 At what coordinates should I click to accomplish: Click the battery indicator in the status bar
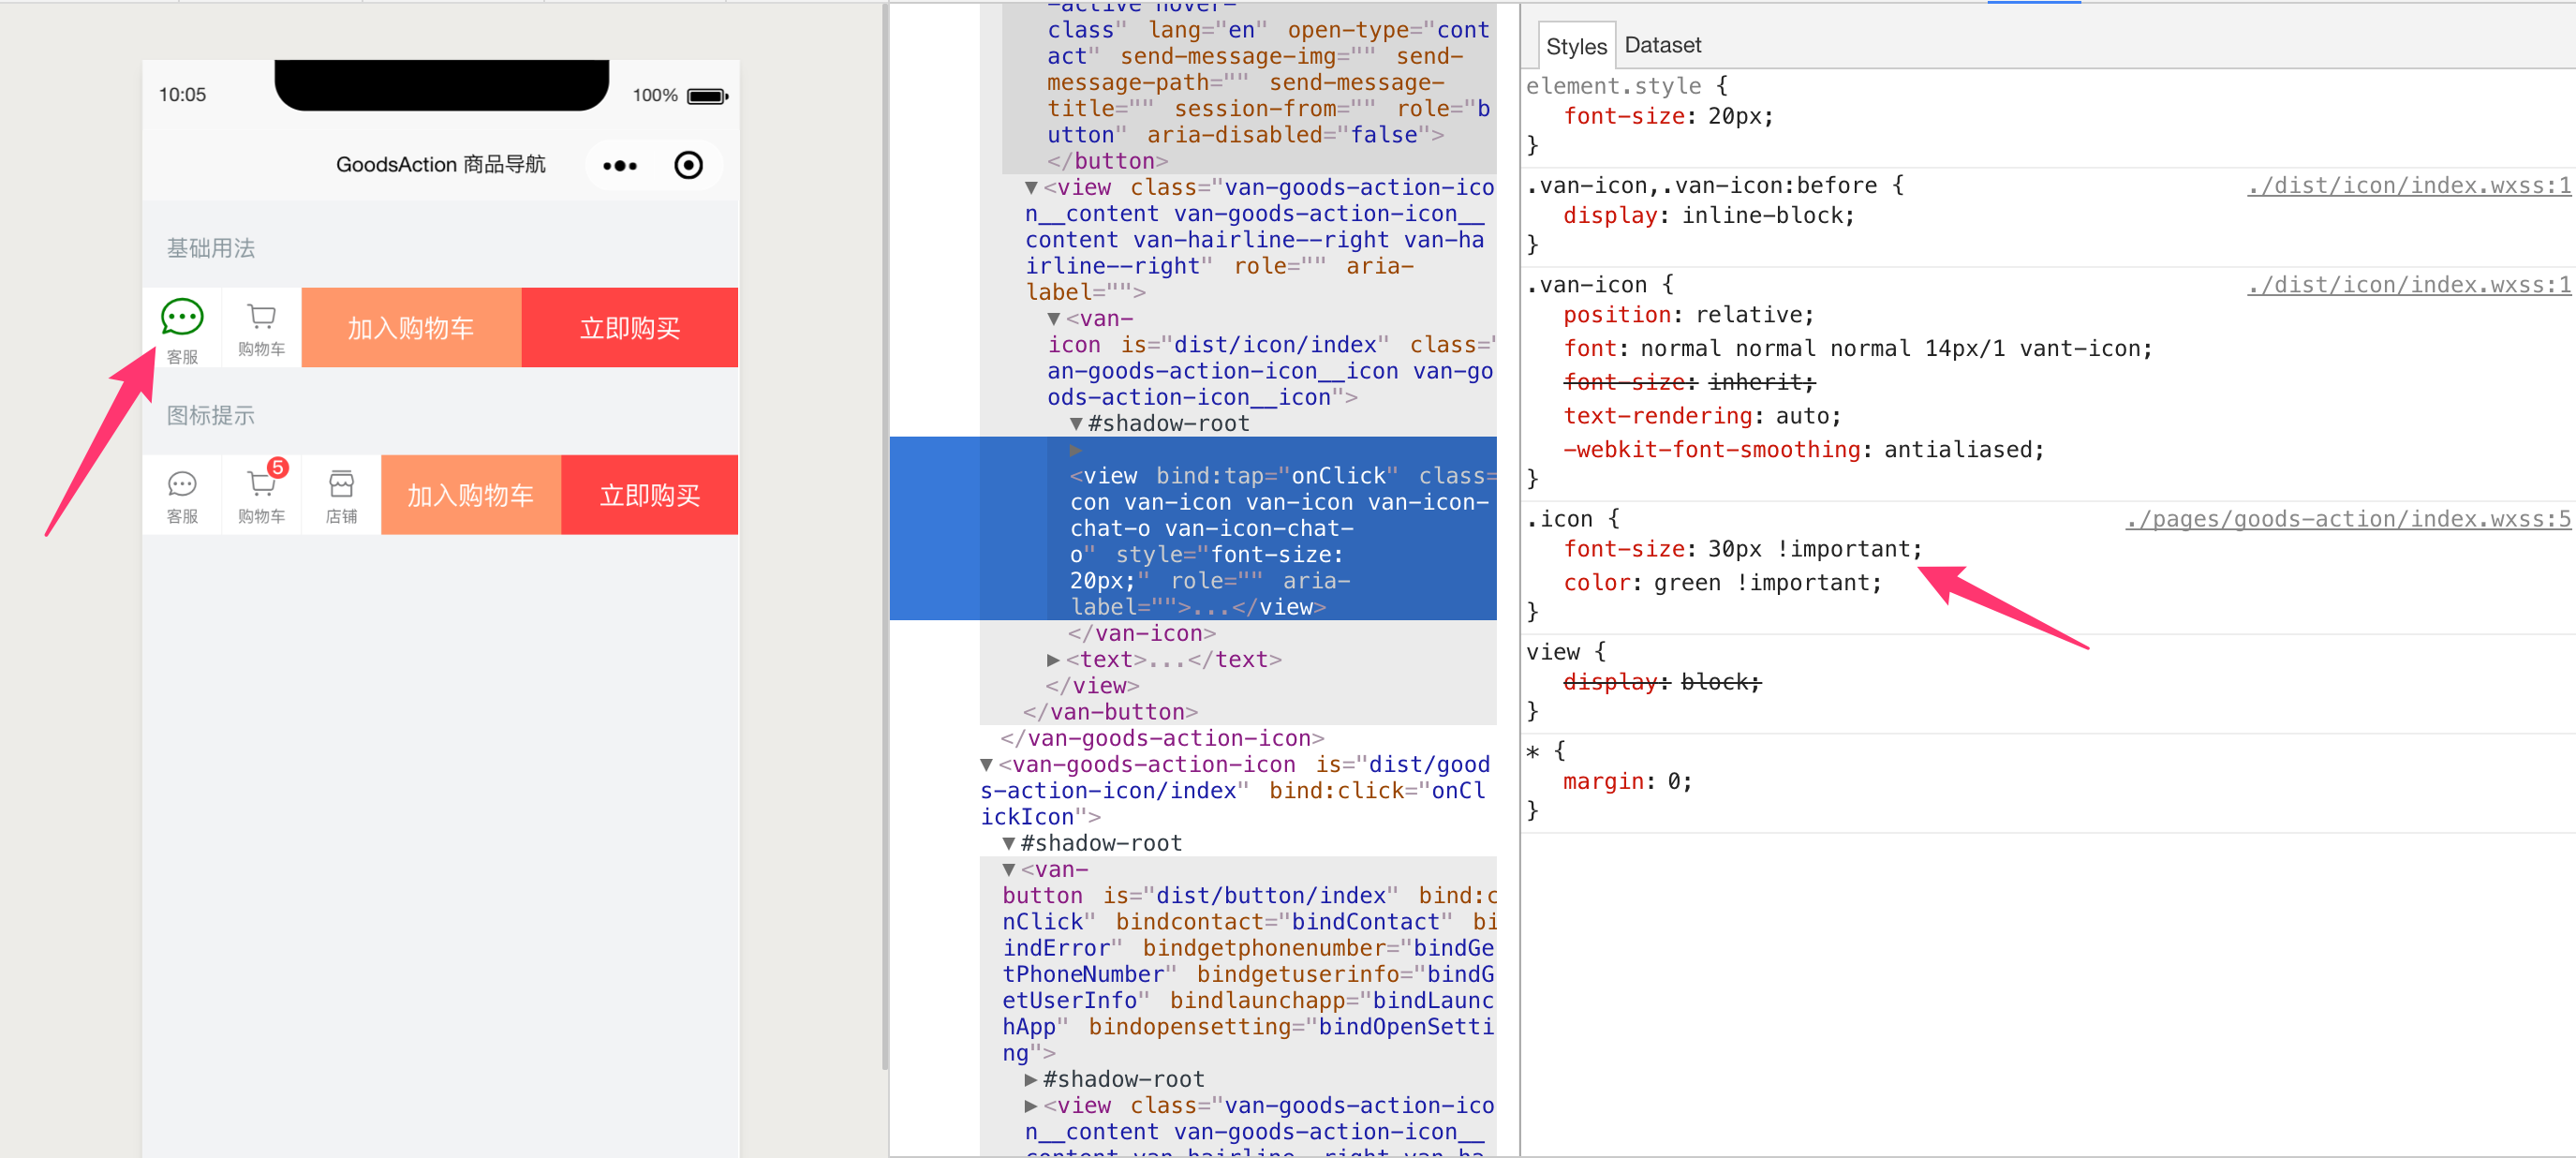pos(709,94)
